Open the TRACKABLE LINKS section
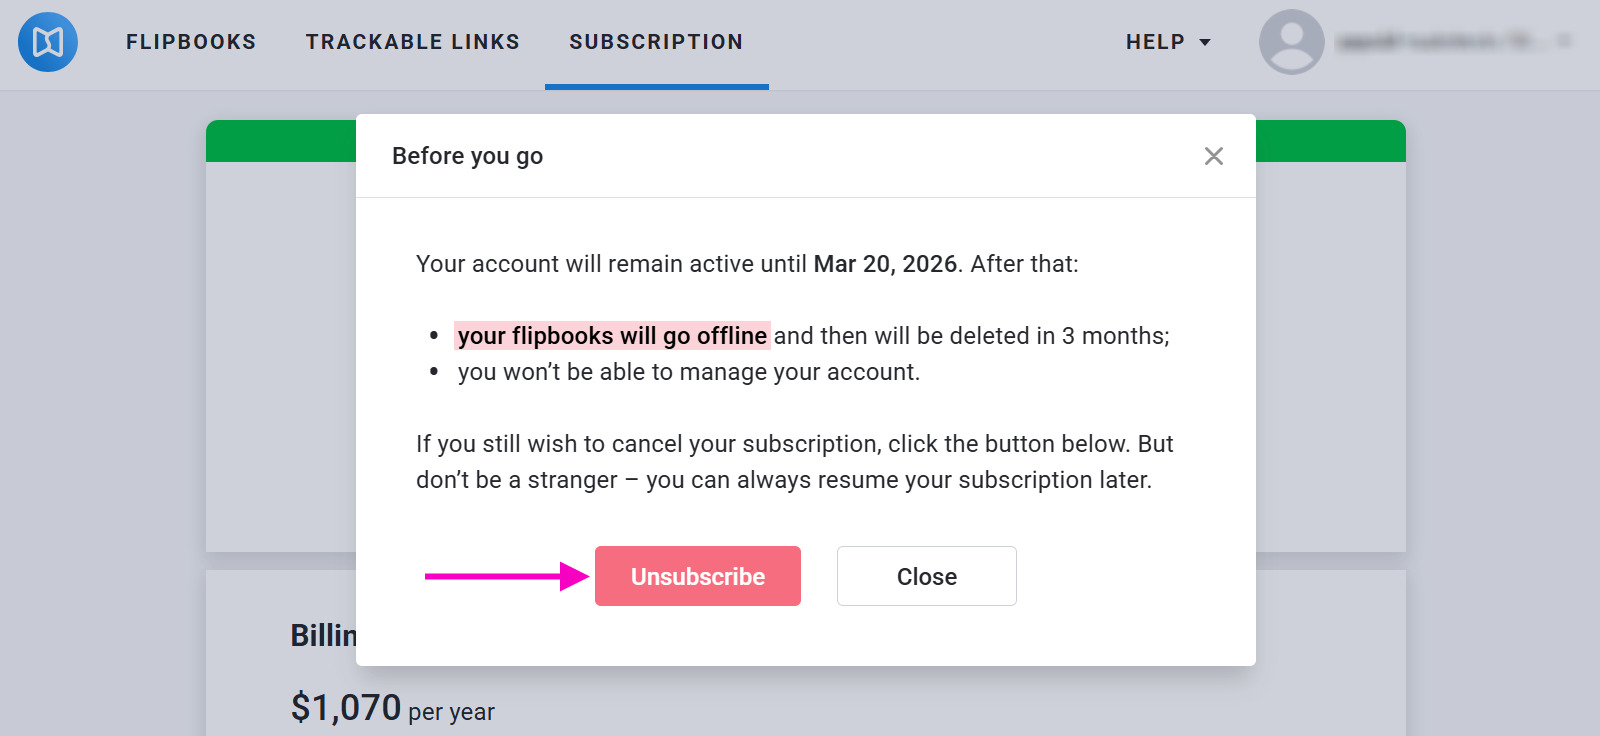Screen dimensions: 1600x736 coord(412,42)
